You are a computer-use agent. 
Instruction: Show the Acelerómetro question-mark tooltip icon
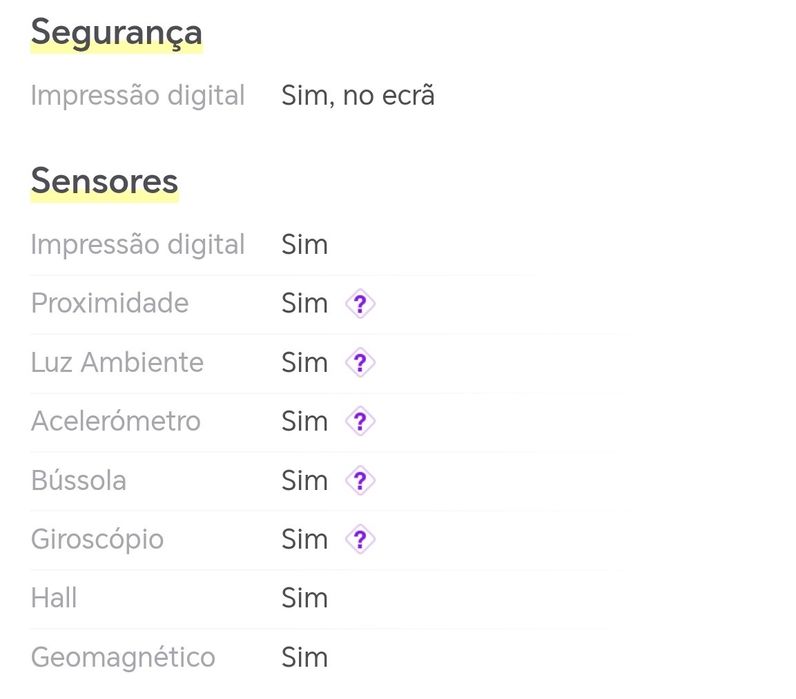pyautogui.click(x=360, y=421)
